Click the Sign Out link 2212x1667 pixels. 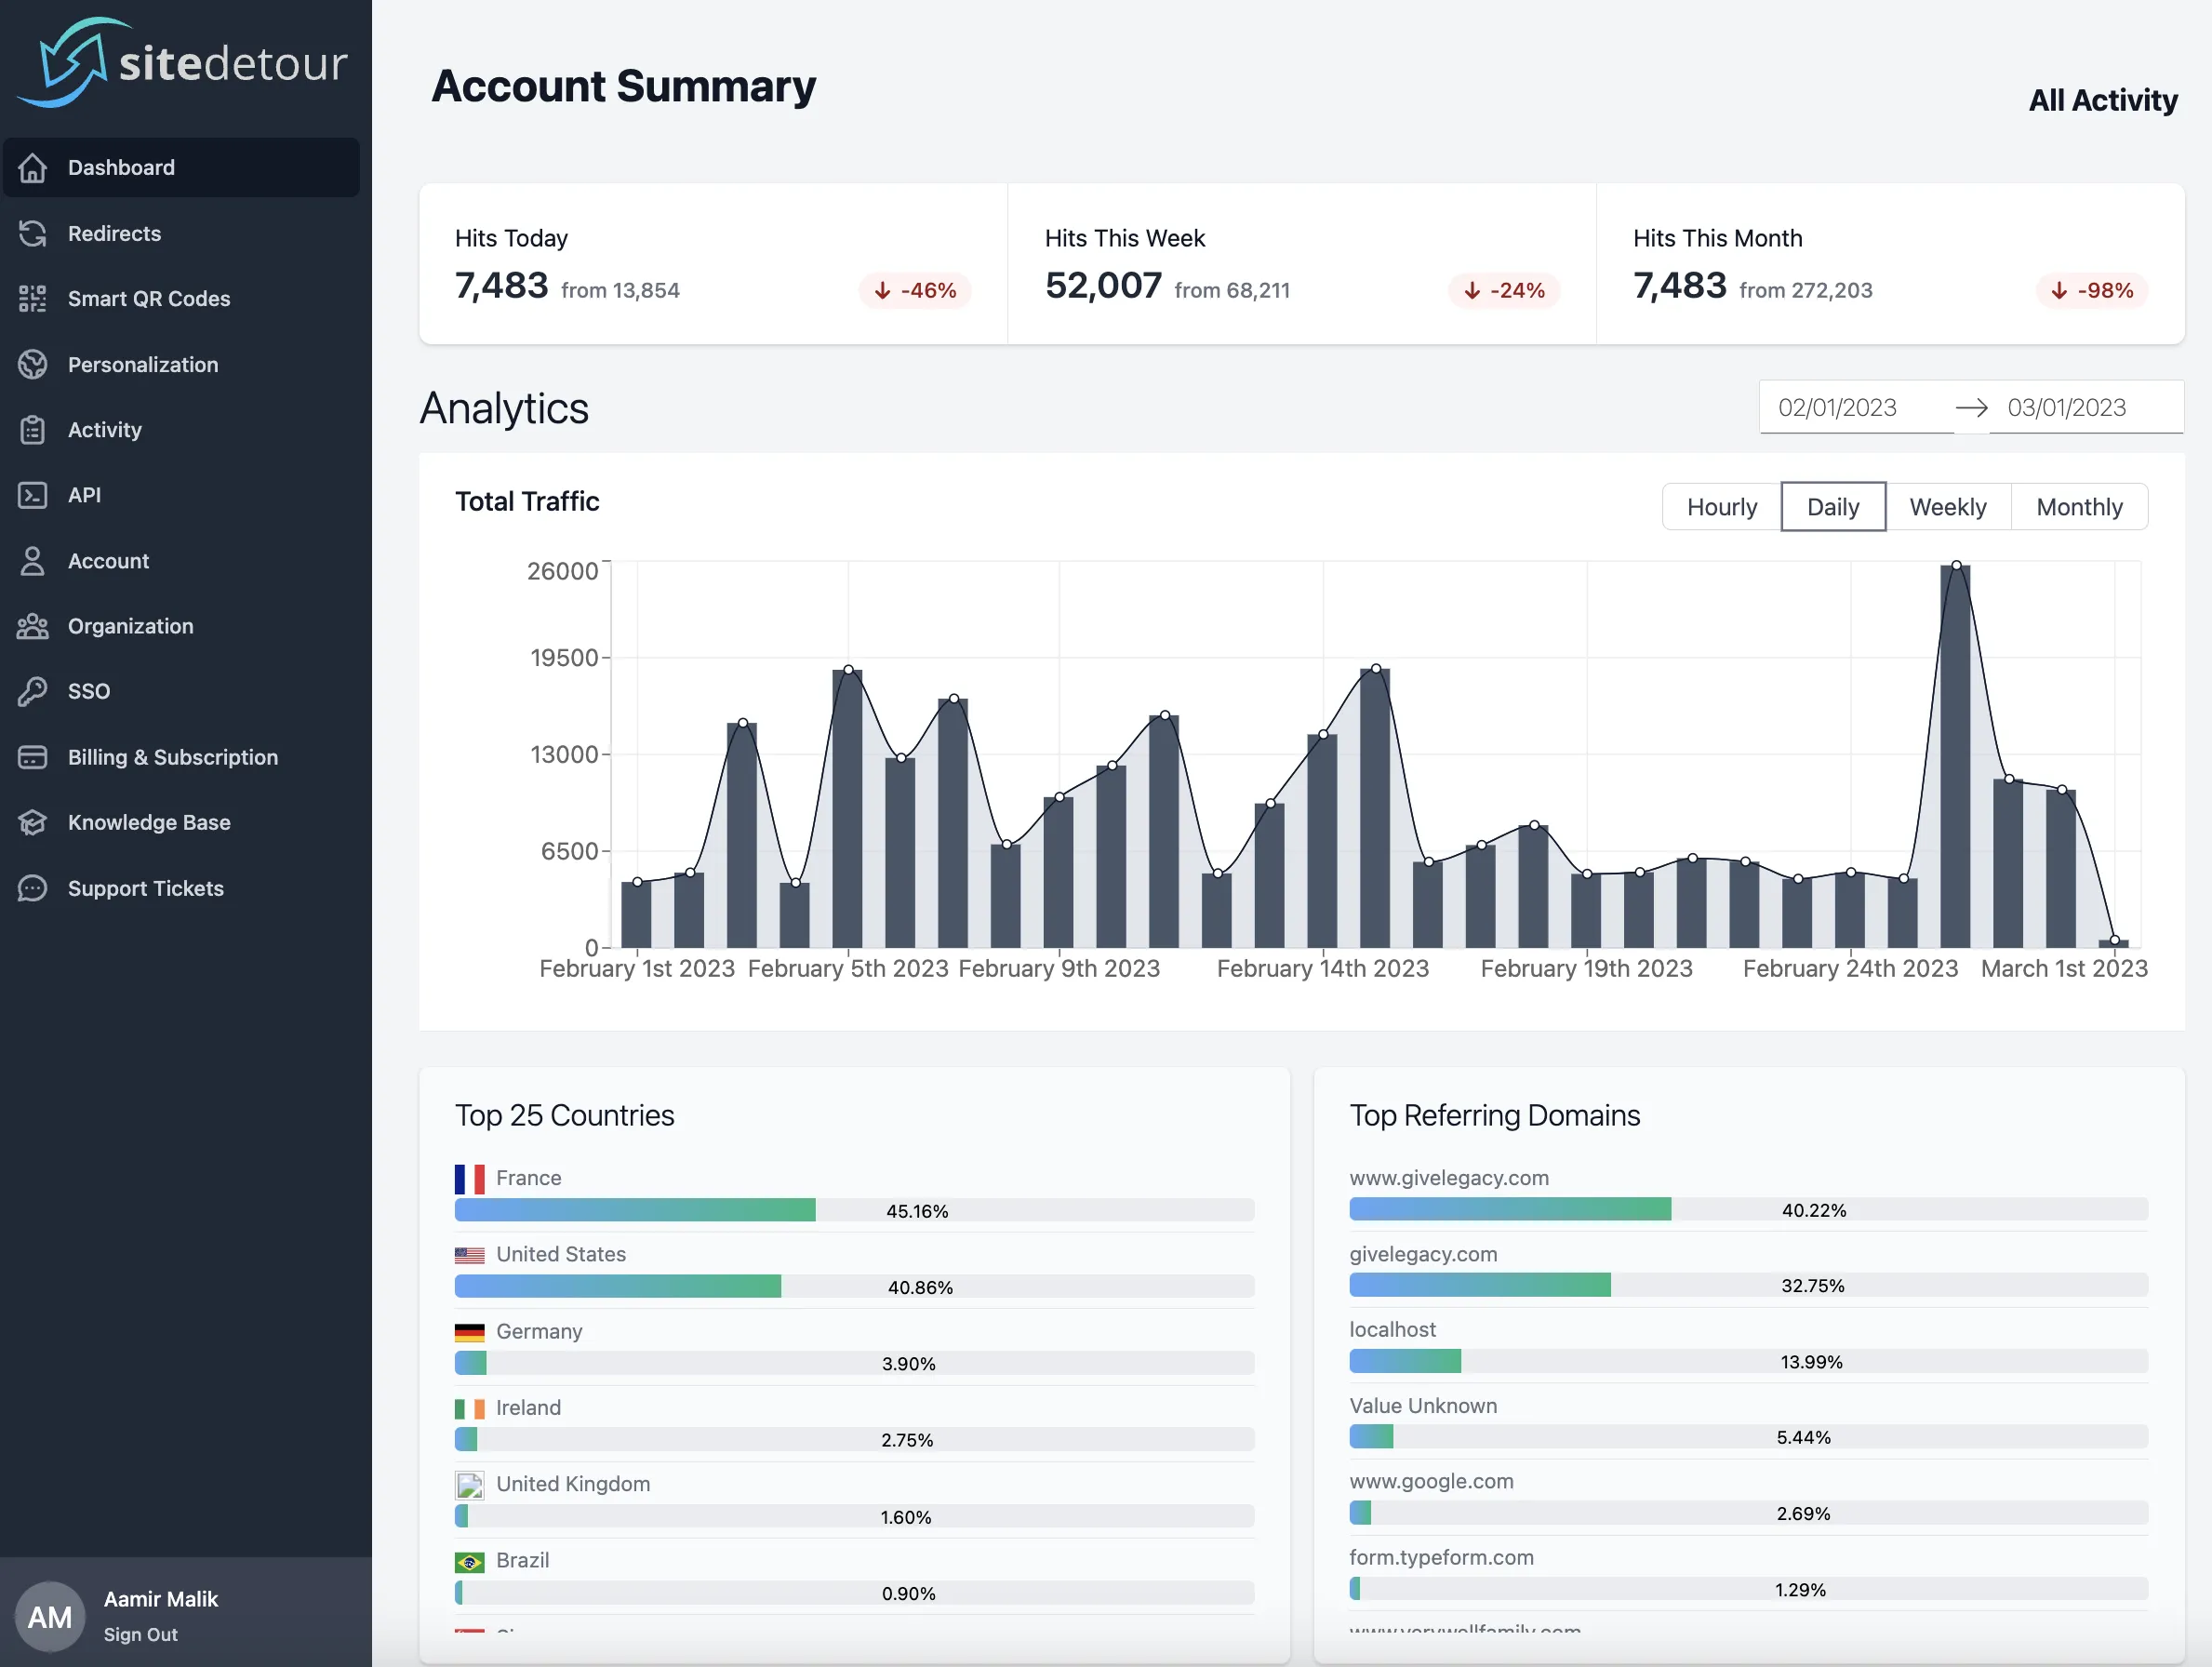140,1634
